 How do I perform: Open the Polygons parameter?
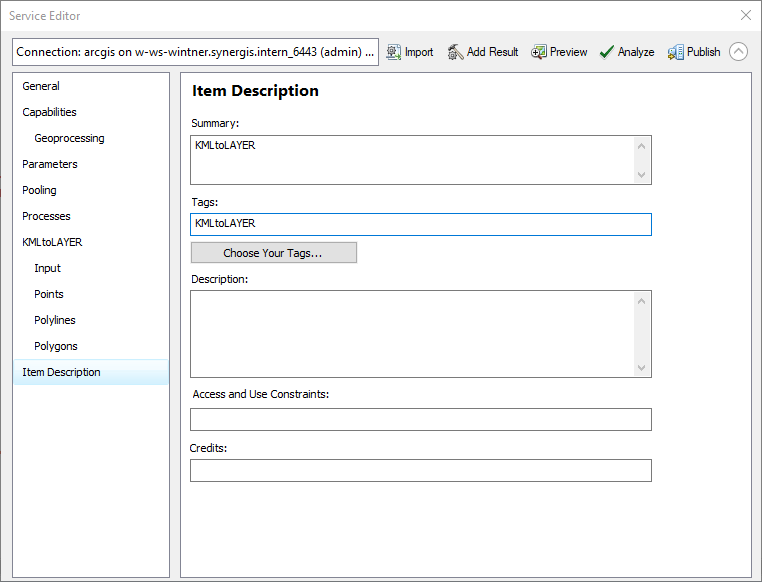click(55, 346)
